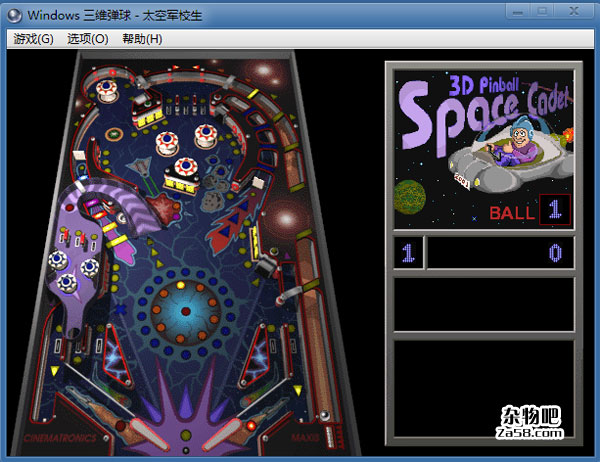Click the green planet in the logo panel
Screen dimensions: 600x462
pyautogui.click(x=409, y=197)
